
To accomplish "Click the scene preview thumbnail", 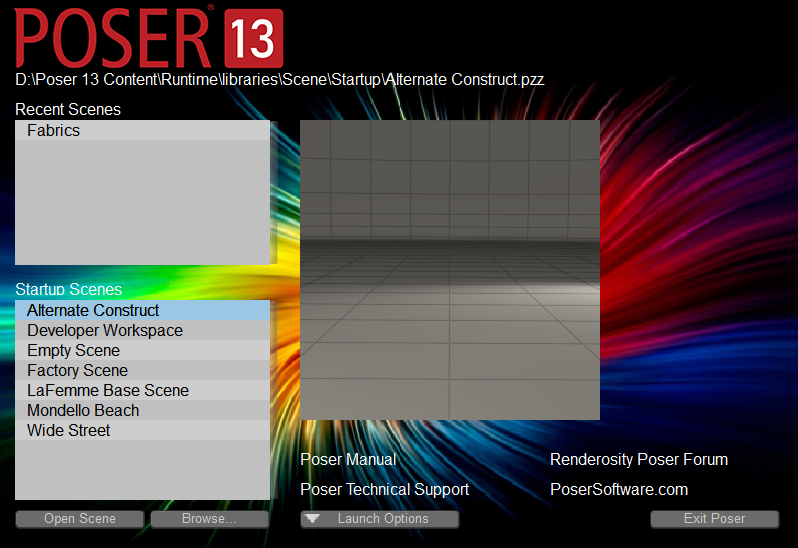I will (450, 270).
